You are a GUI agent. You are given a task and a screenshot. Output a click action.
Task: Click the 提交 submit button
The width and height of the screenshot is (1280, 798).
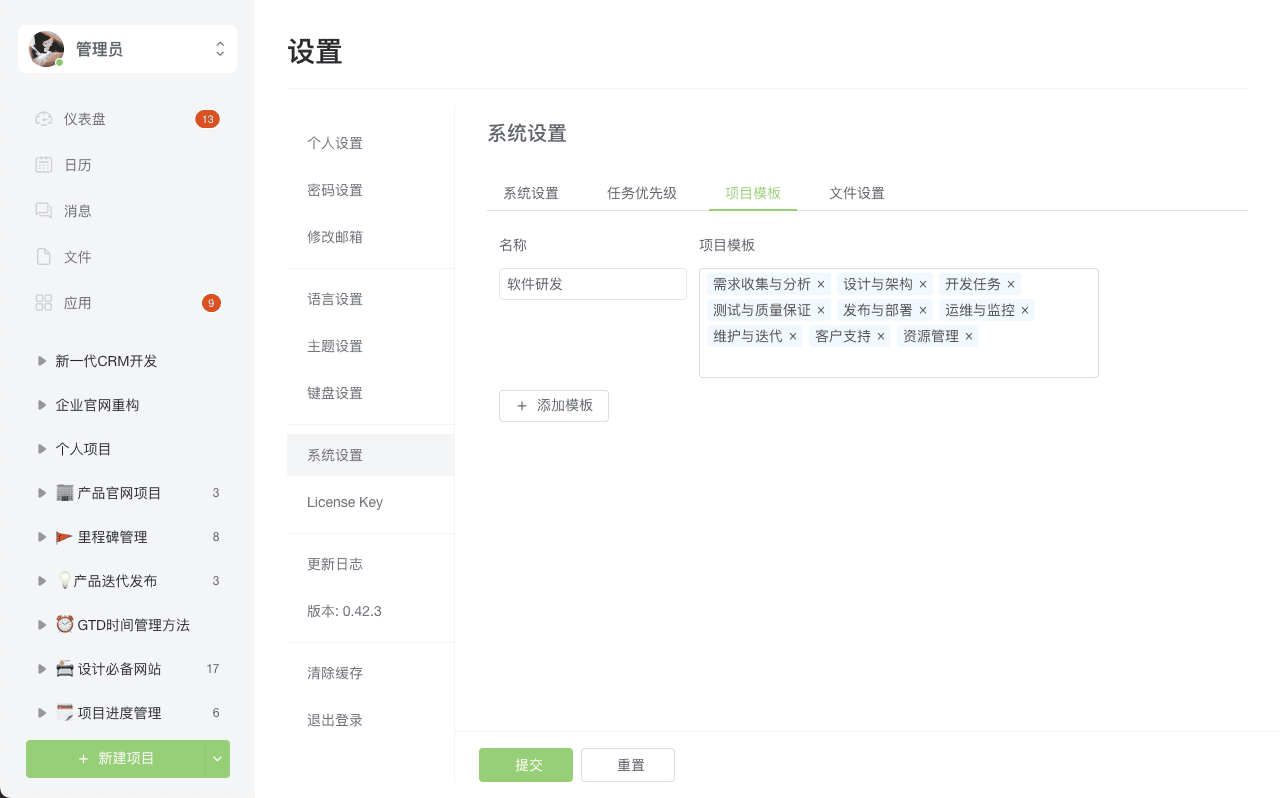[x=525, y=764]
